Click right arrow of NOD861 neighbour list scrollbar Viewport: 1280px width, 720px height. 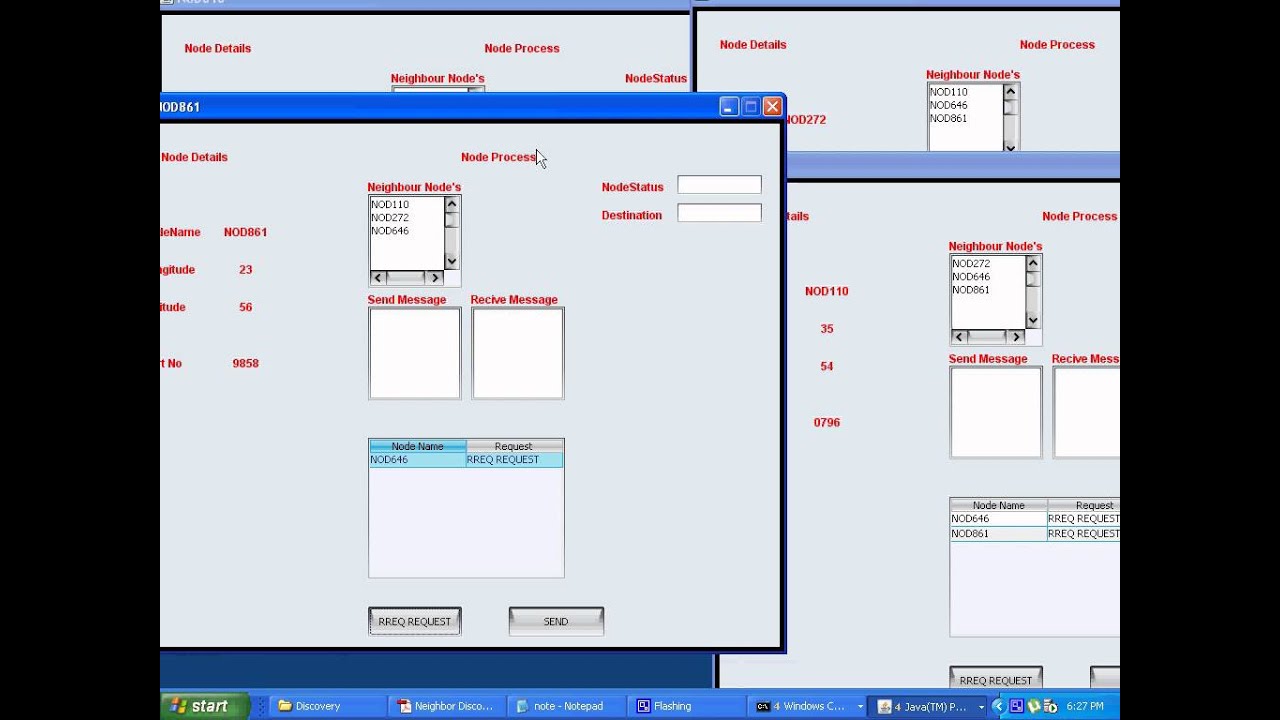435,277
